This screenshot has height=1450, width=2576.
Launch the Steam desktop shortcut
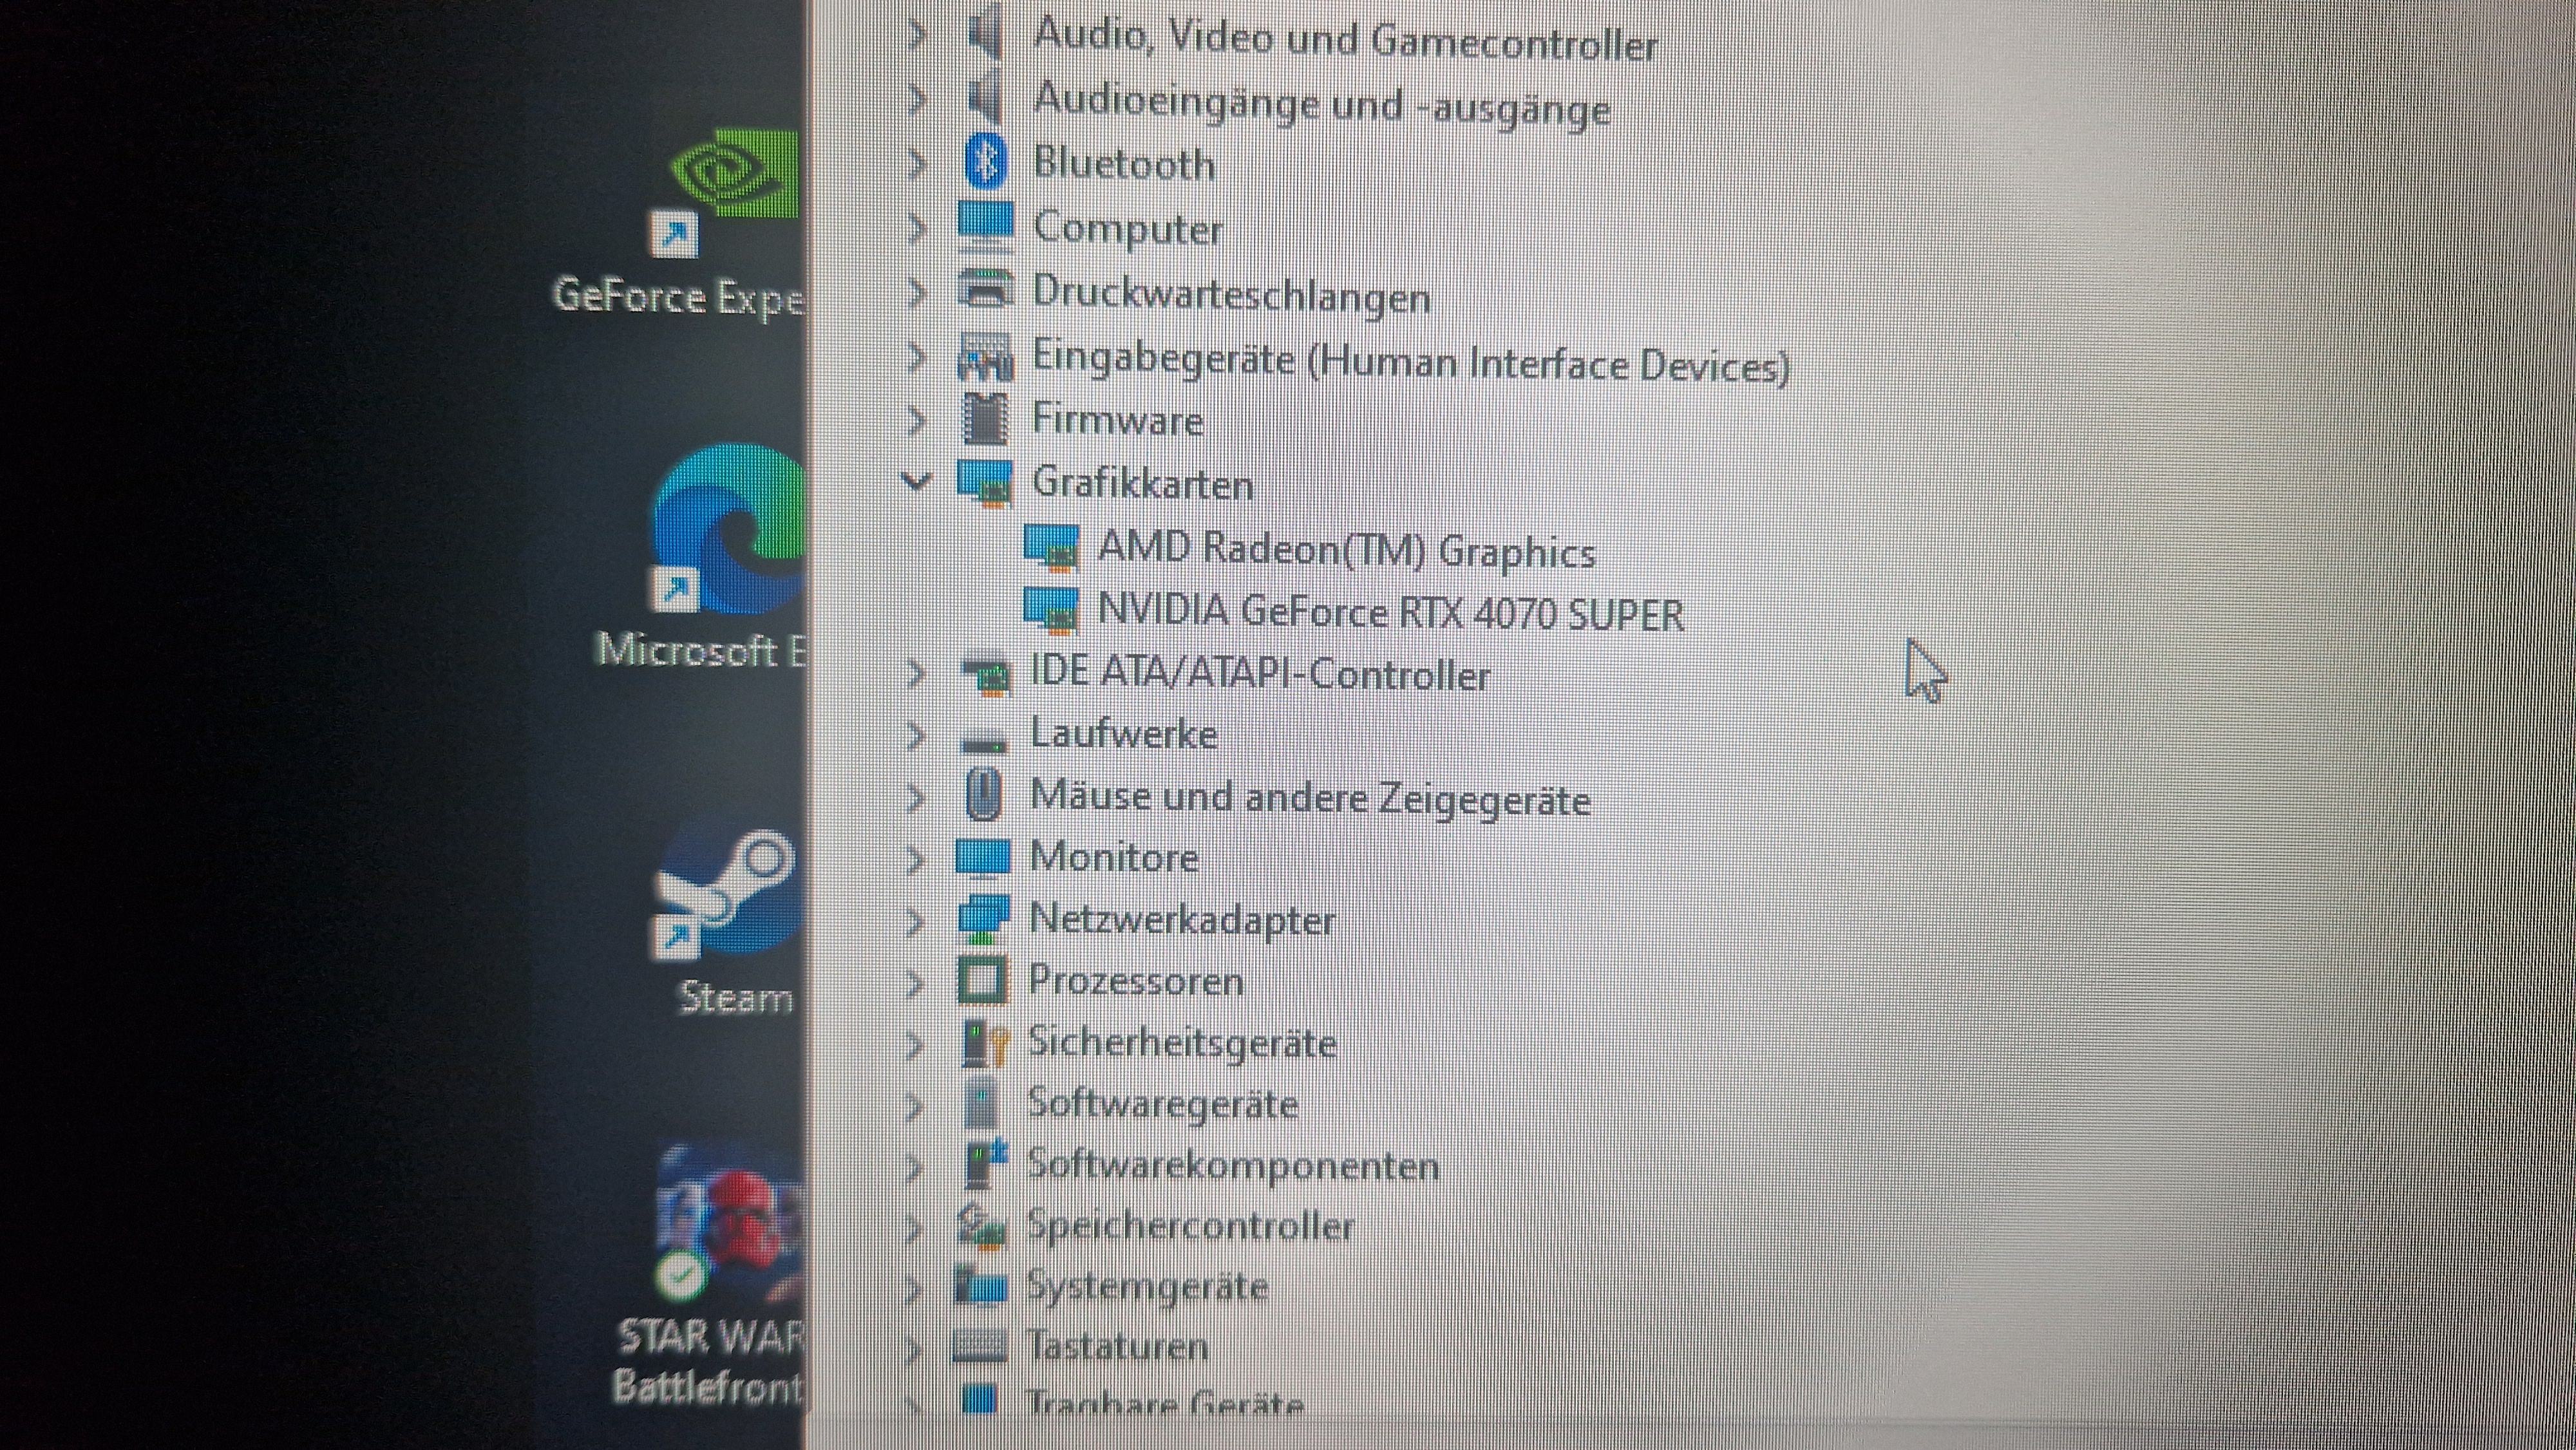click(730, 920)
